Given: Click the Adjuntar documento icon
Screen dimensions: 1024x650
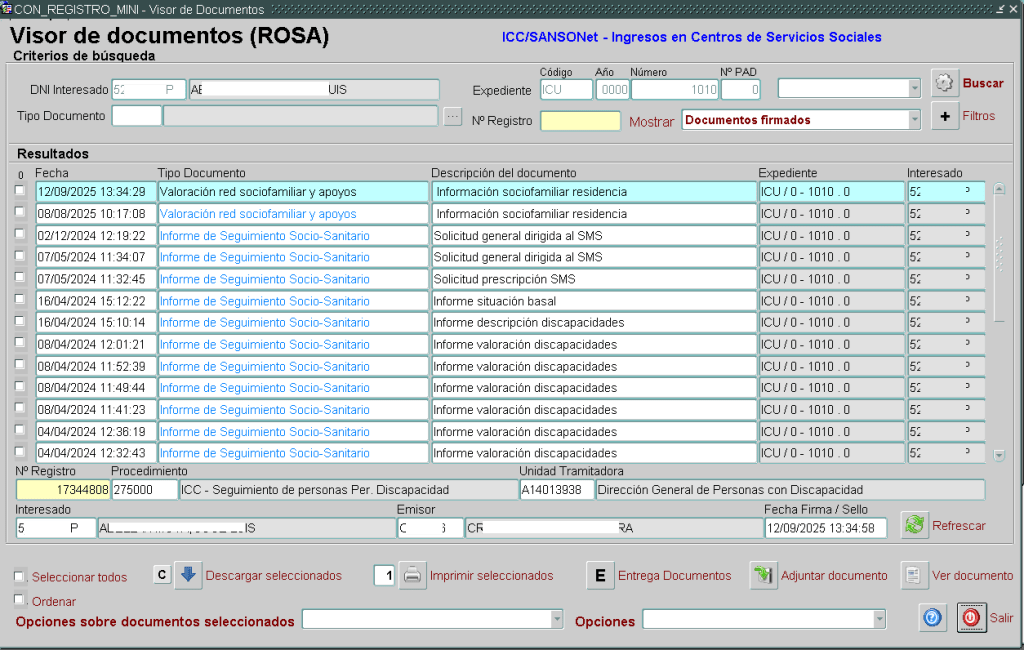Looking at the screenshot, I should pyautogui.click(x=764, y=575).
